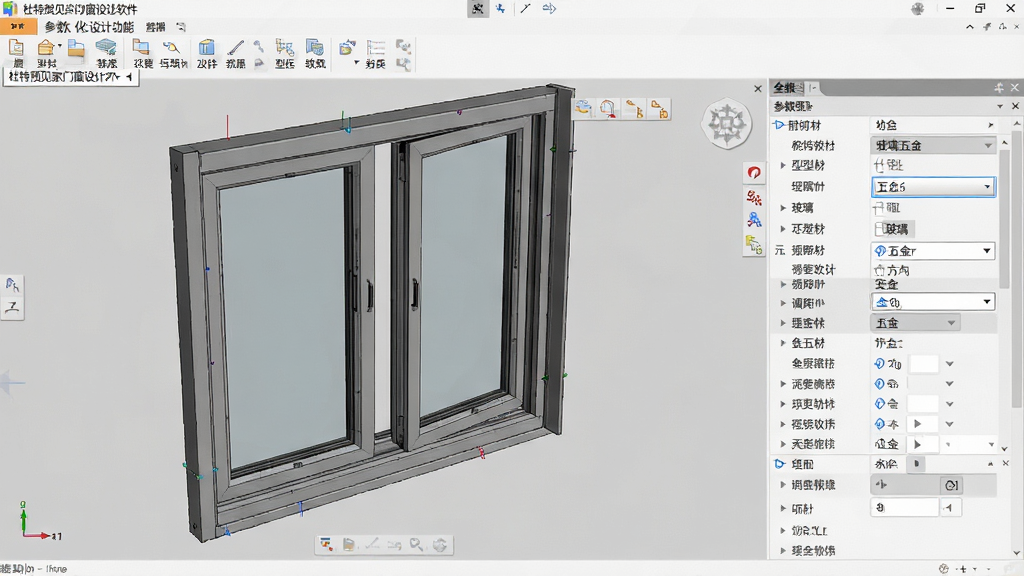
Task: Click the highlighted tool icon in title bar
Action: point(478,8)
